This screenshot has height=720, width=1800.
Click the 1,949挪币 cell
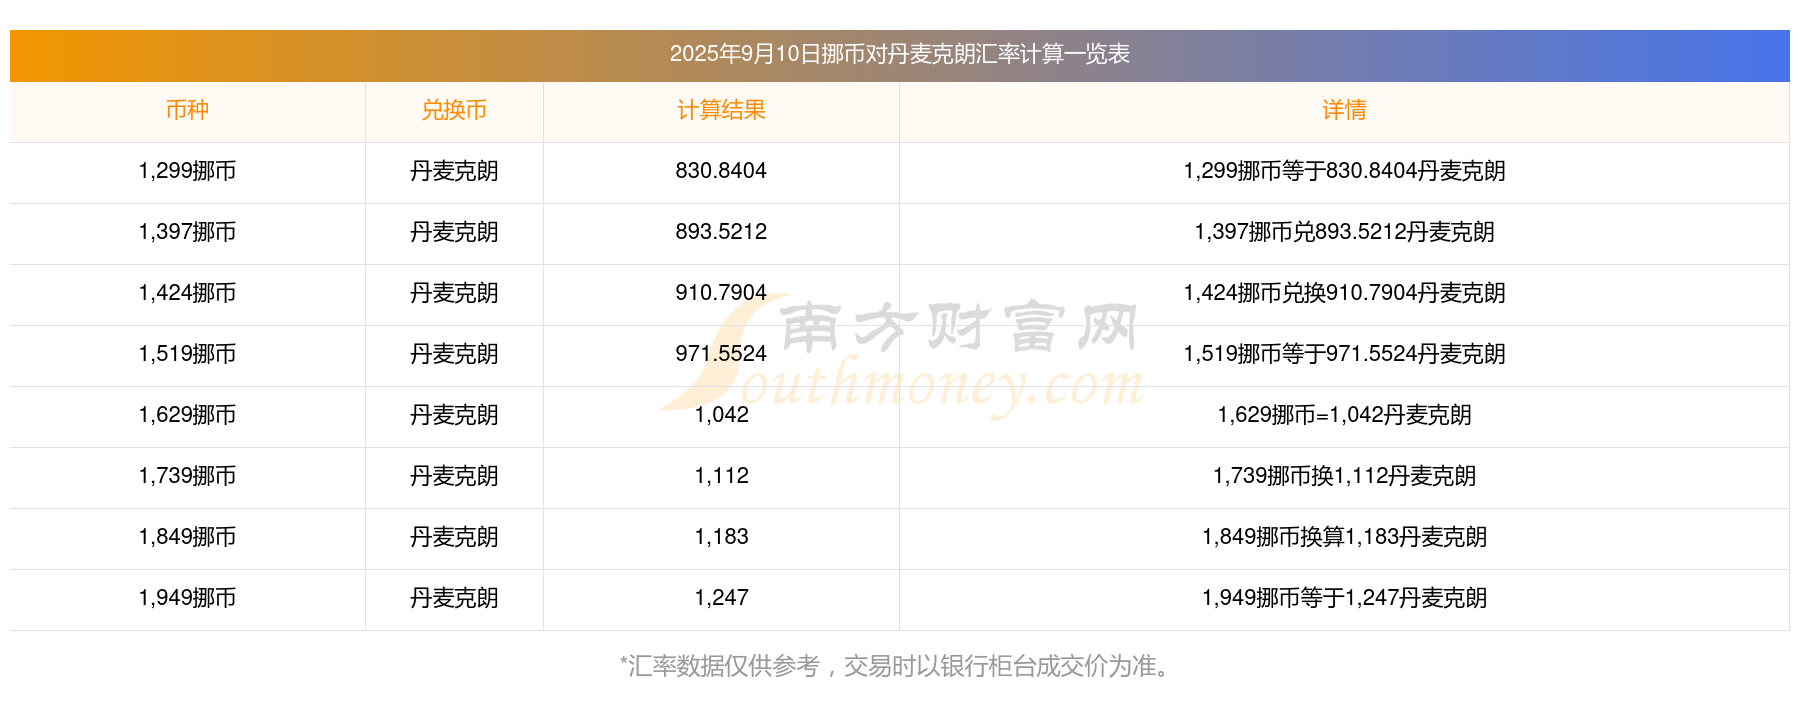click(187, 598)
